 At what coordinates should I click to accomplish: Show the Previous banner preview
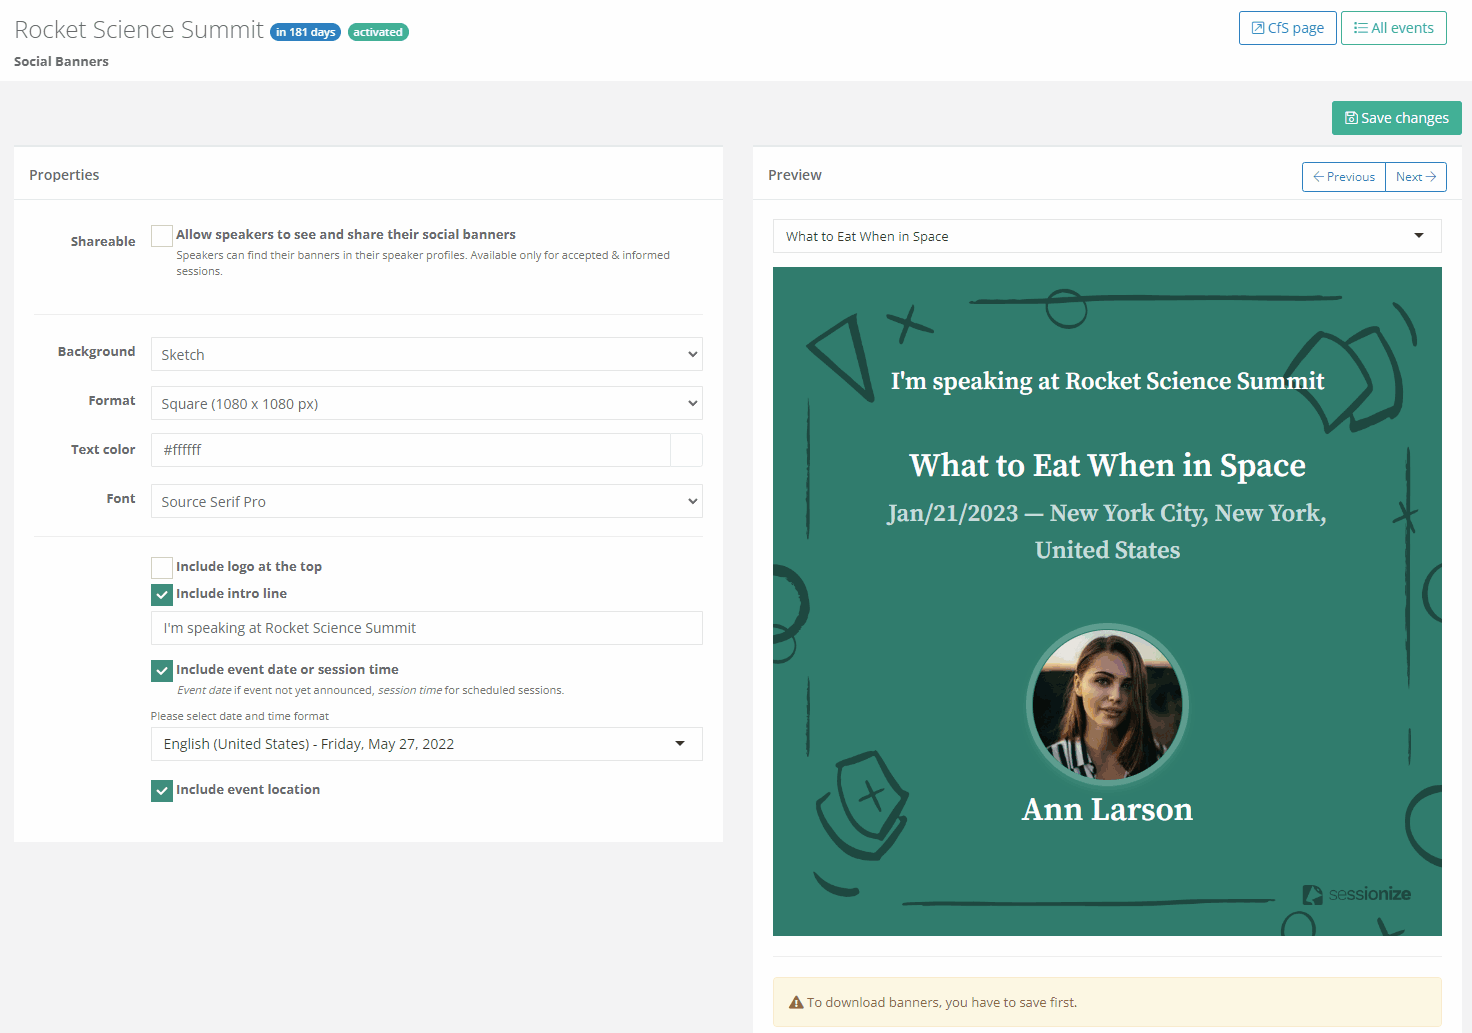(x=1343, y=177)
